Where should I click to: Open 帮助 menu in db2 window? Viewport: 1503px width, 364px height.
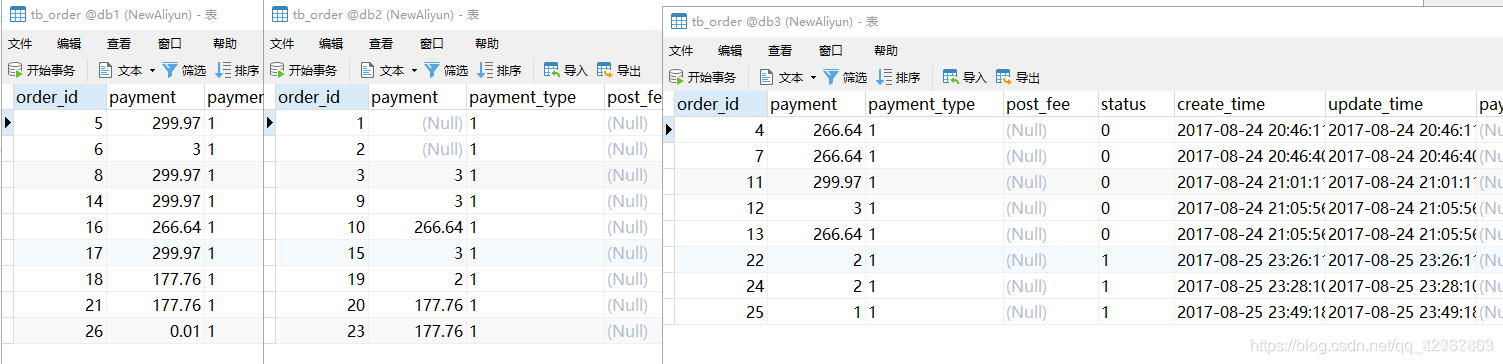click(x=487, y=43)
